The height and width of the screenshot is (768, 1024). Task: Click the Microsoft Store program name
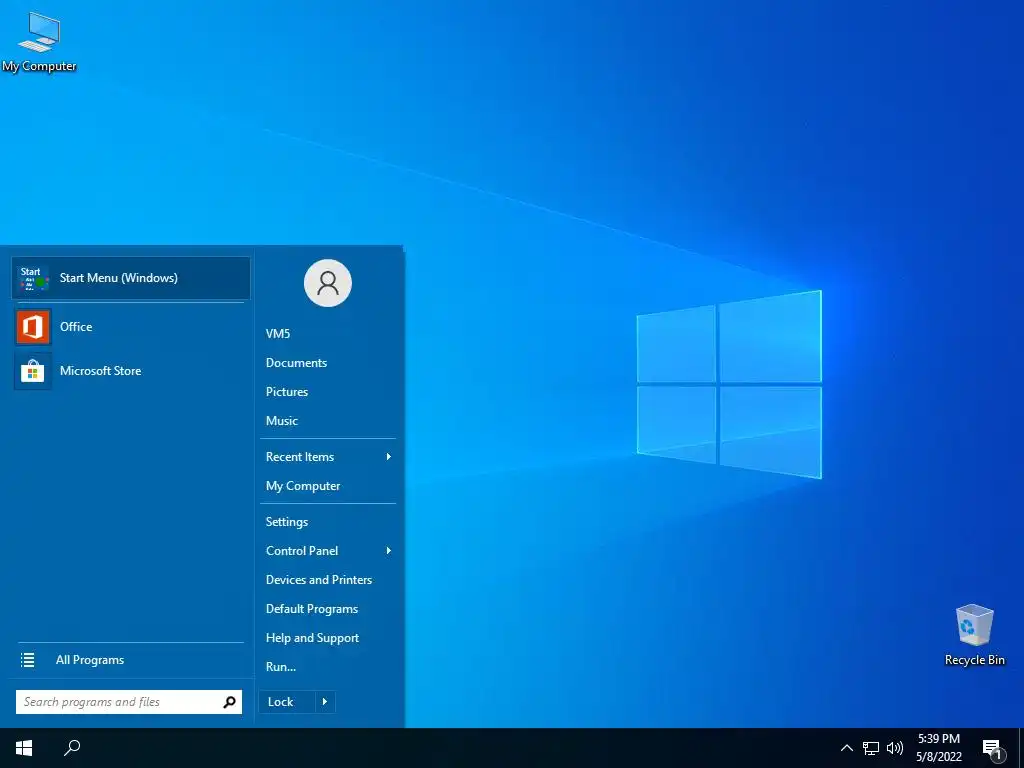[101, 371]
